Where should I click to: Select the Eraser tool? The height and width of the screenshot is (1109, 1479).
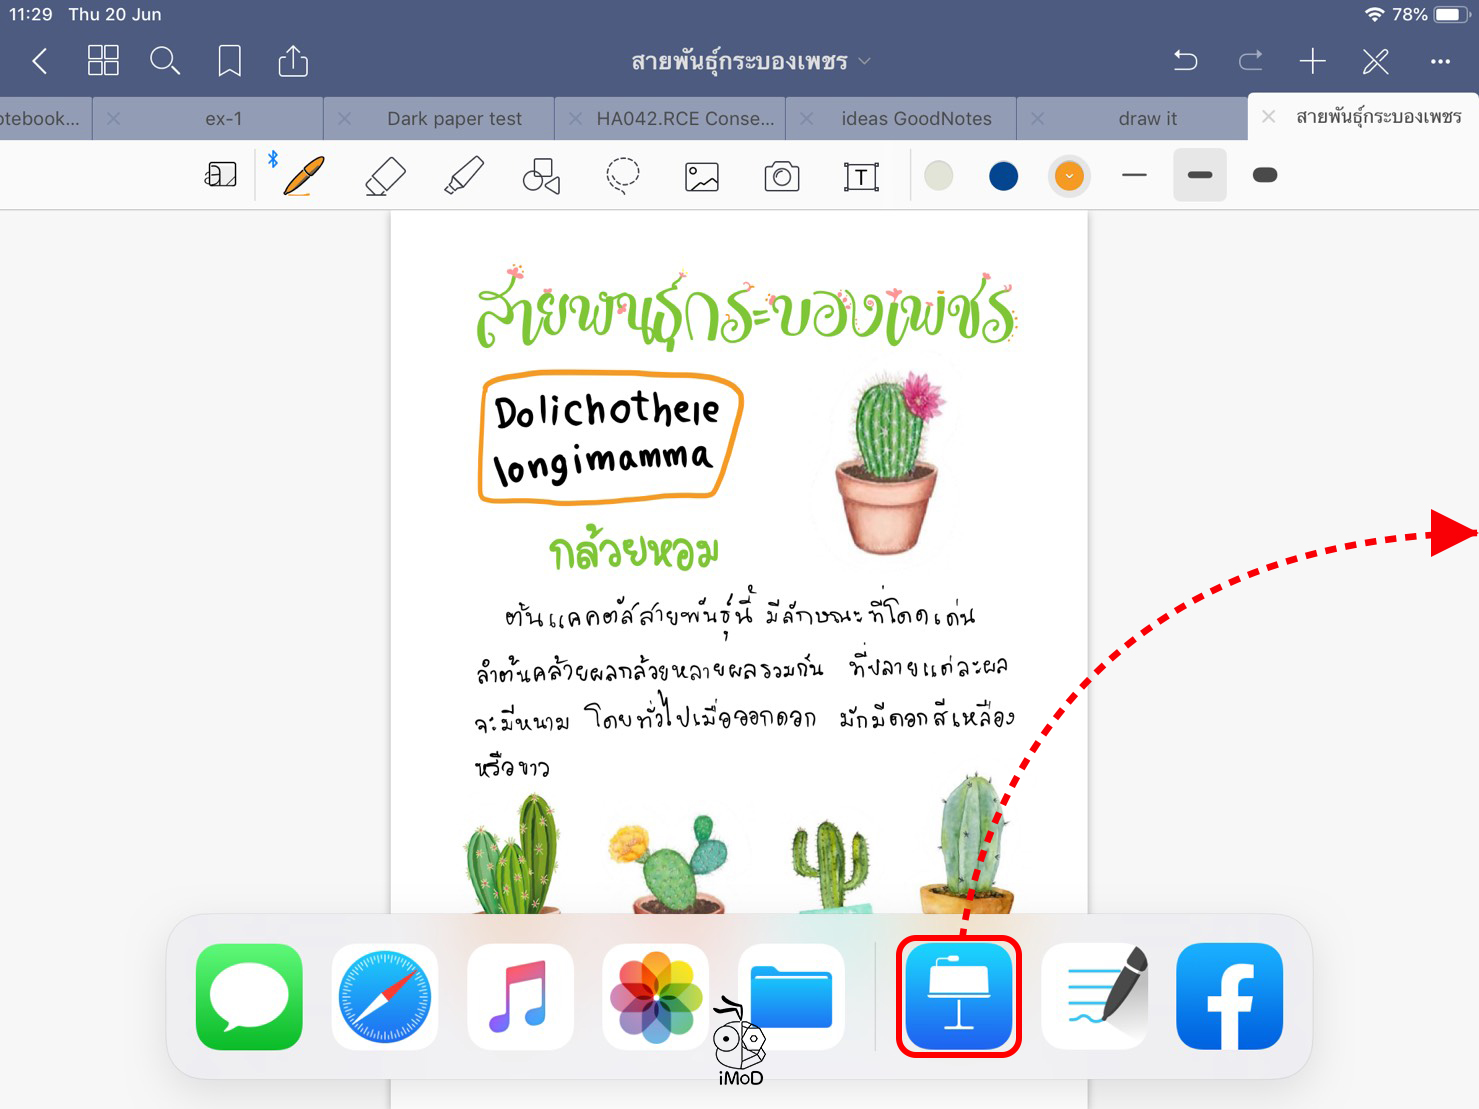[x=385, y=176]
